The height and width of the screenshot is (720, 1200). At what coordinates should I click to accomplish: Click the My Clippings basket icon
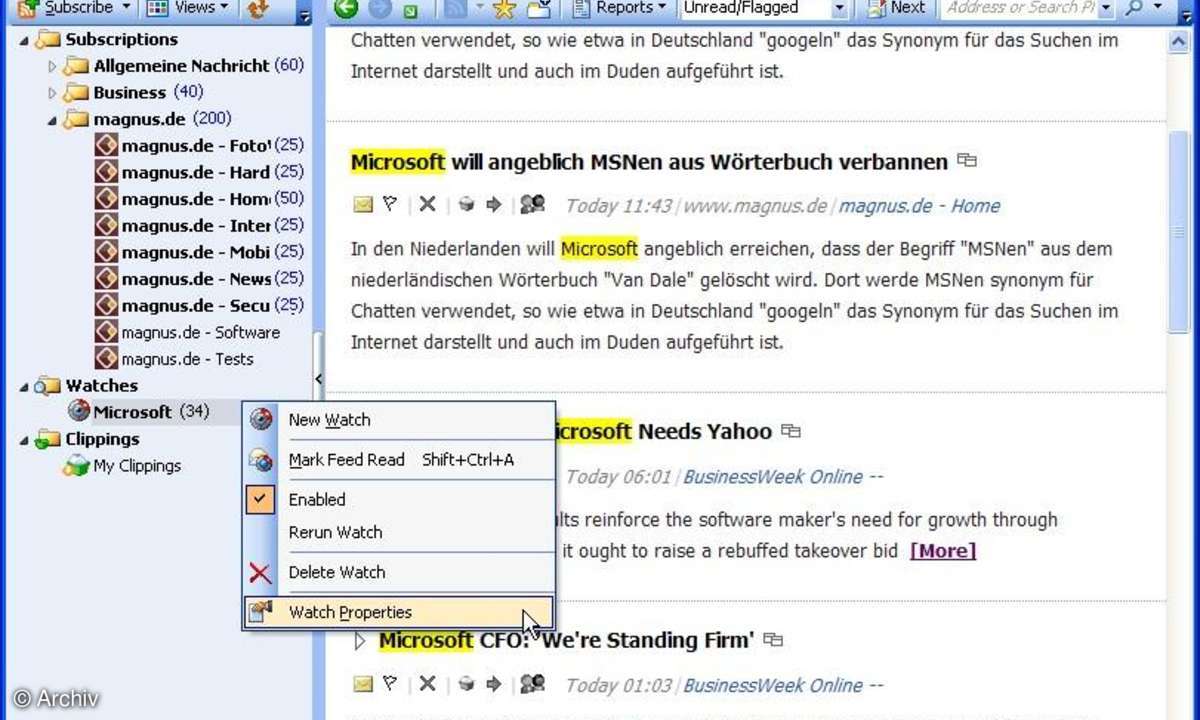pos(76,466)
